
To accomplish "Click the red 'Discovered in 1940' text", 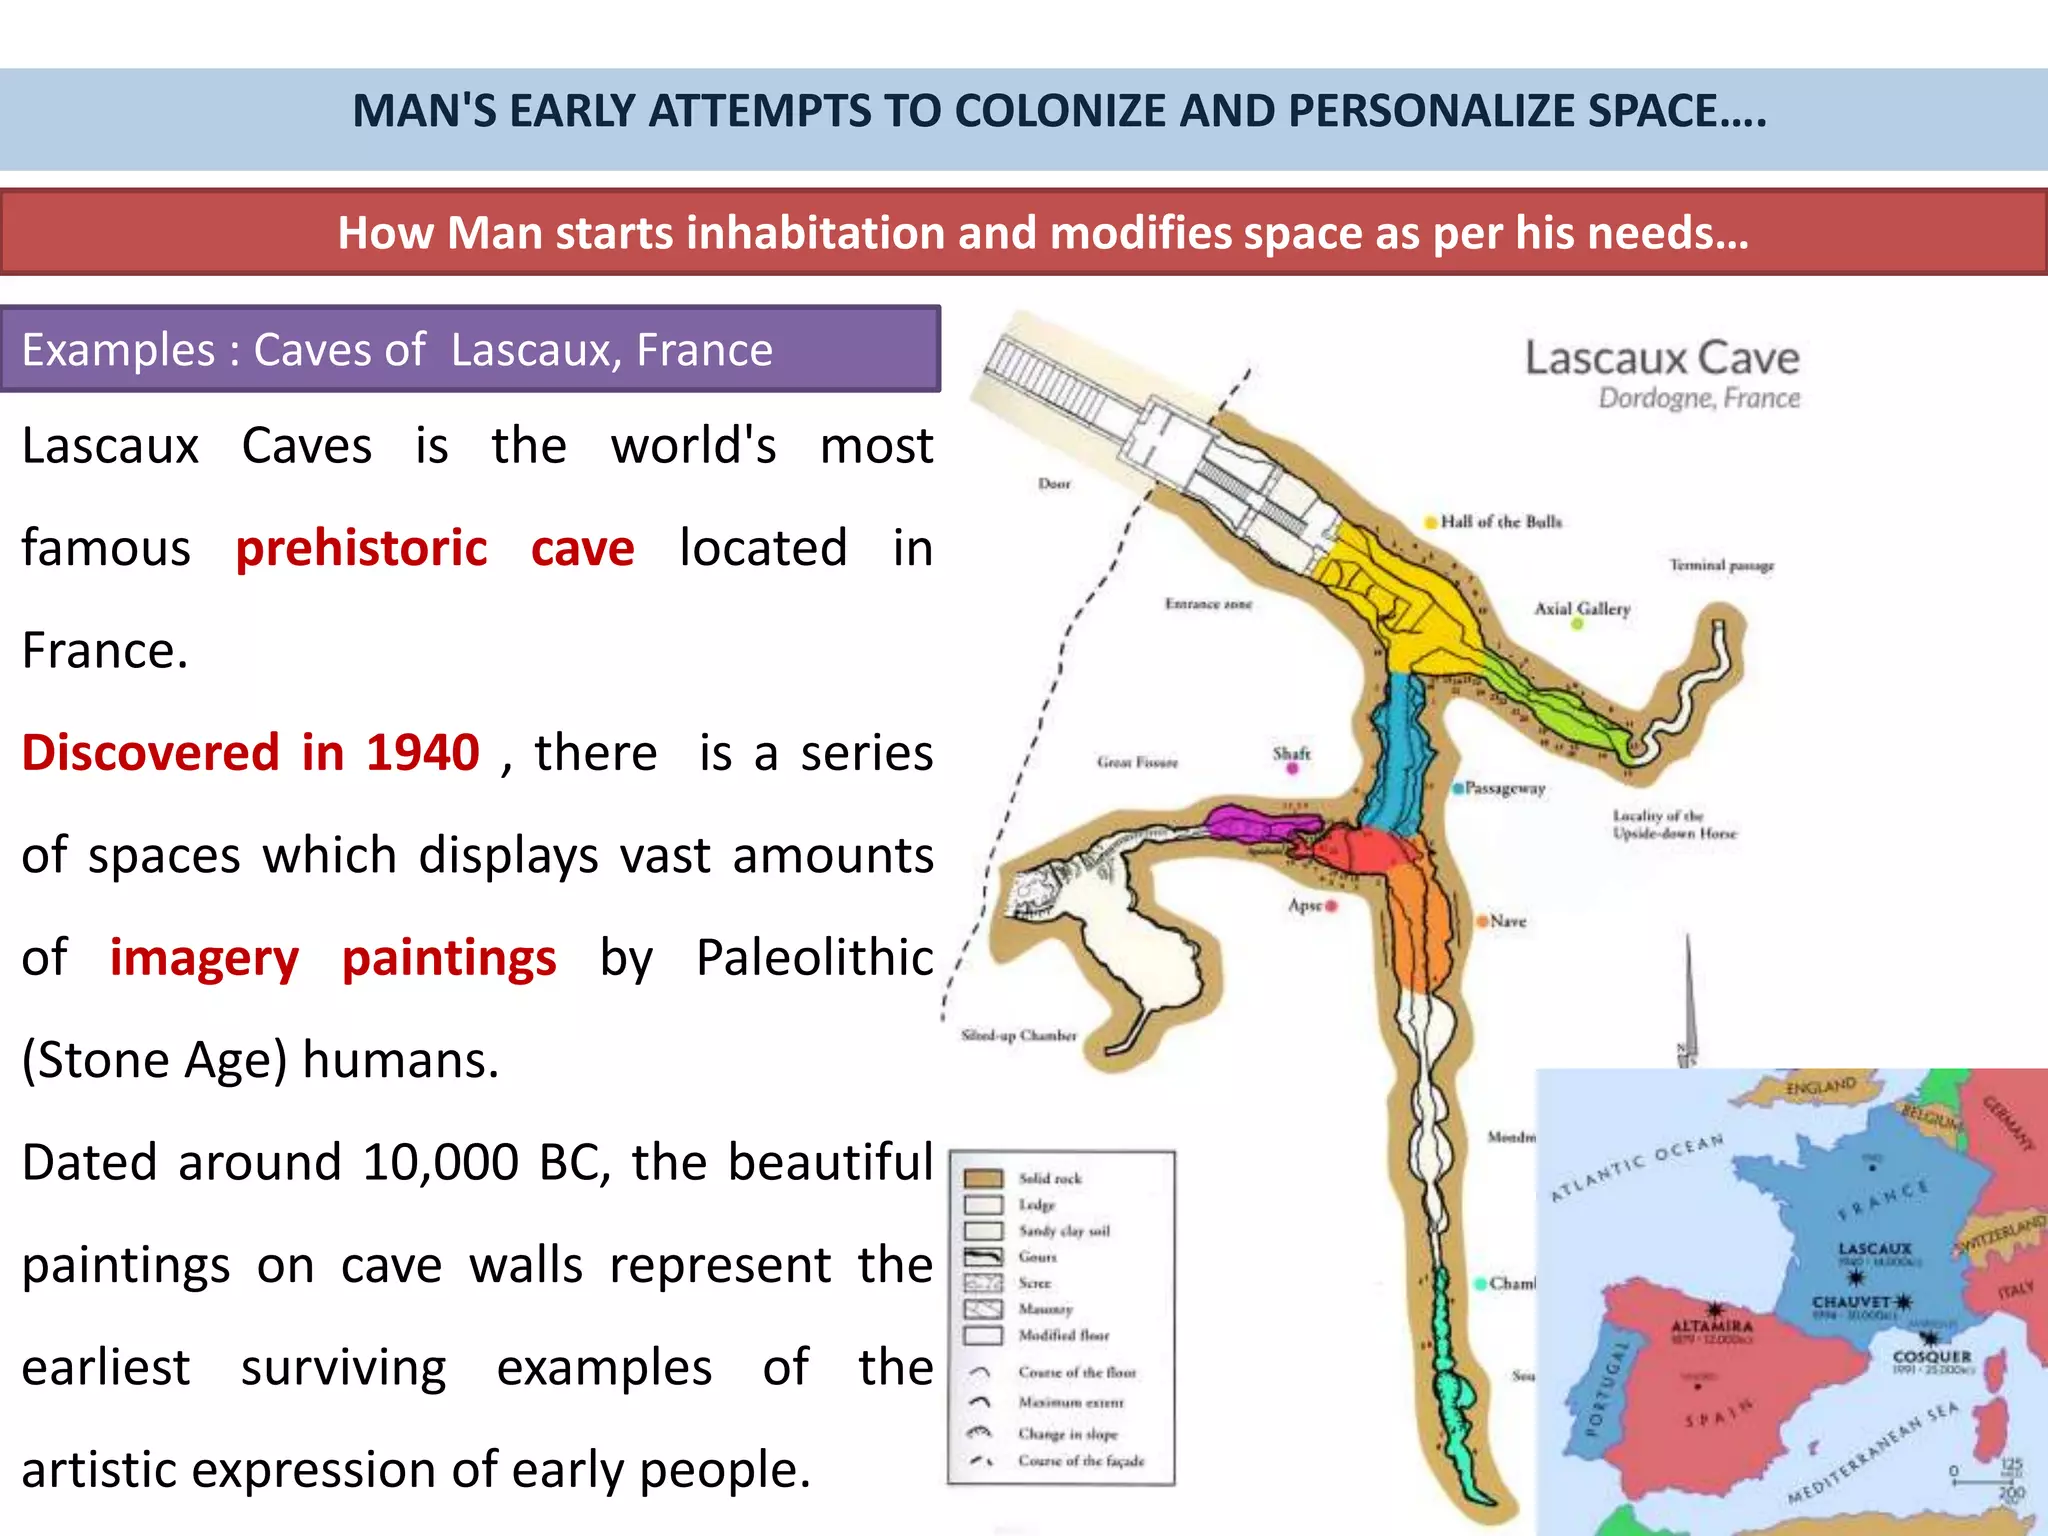I will (x=250, y=752).
